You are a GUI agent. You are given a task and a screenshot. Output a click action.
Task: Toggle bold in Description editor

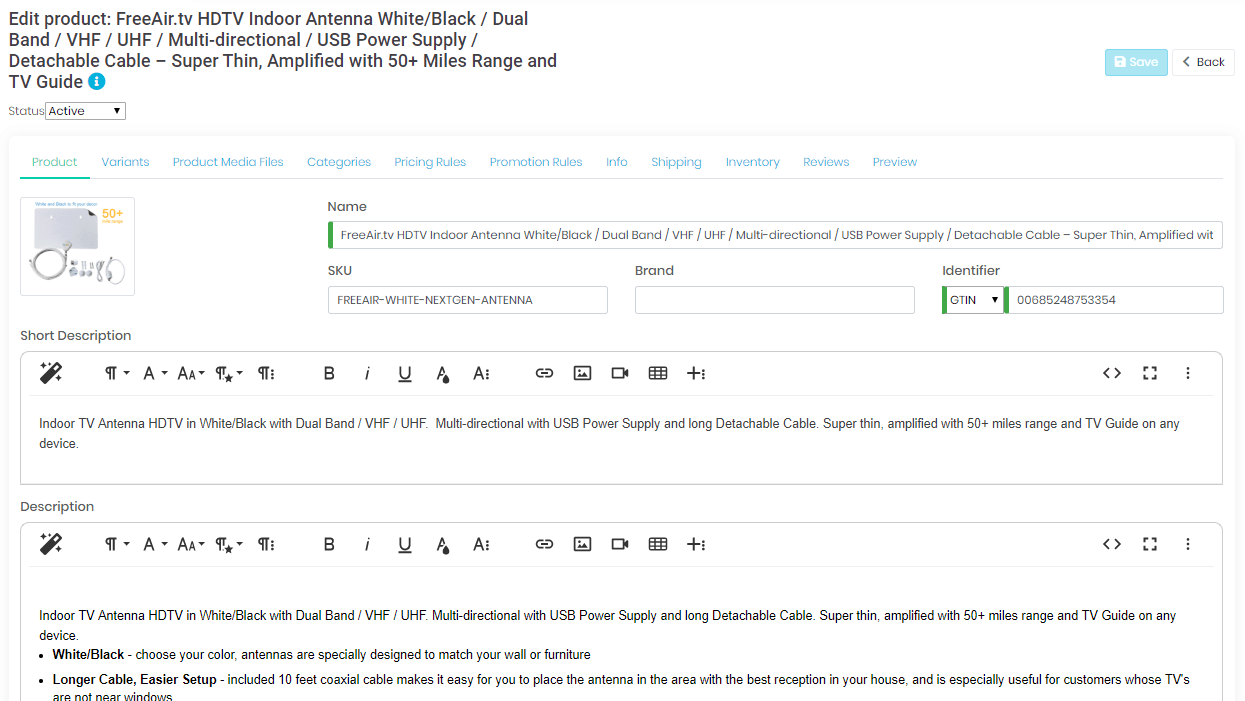point(329,544)
